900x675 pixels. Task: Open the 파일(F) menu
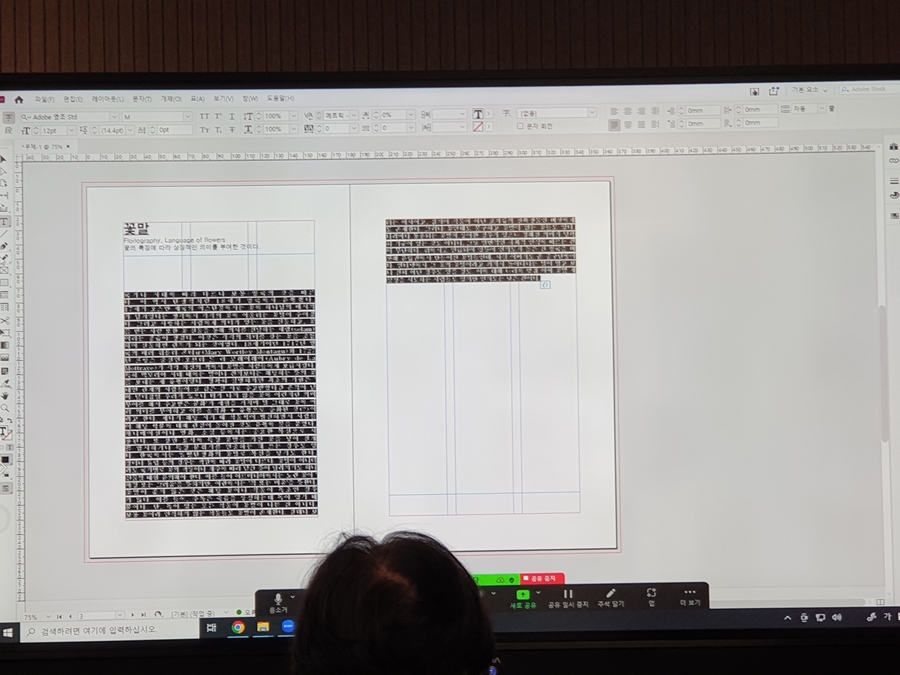[x=44, y=99]
